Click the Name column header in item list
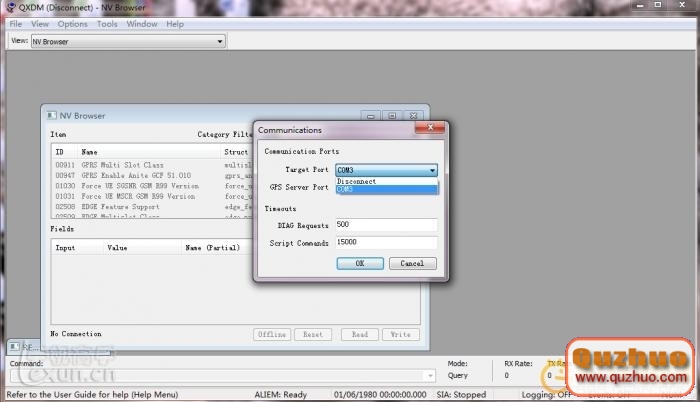Screen dimensions: 700x402 click(150, 152)
